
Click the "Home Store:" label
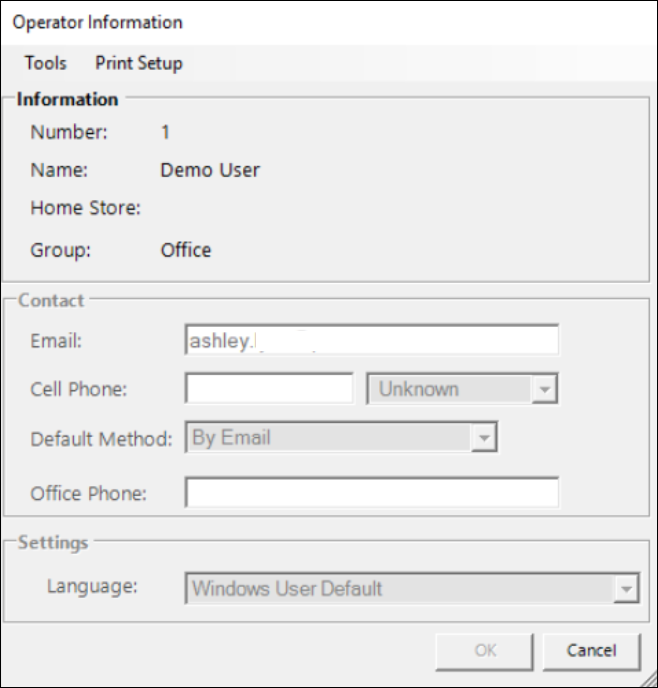(86, 209)
